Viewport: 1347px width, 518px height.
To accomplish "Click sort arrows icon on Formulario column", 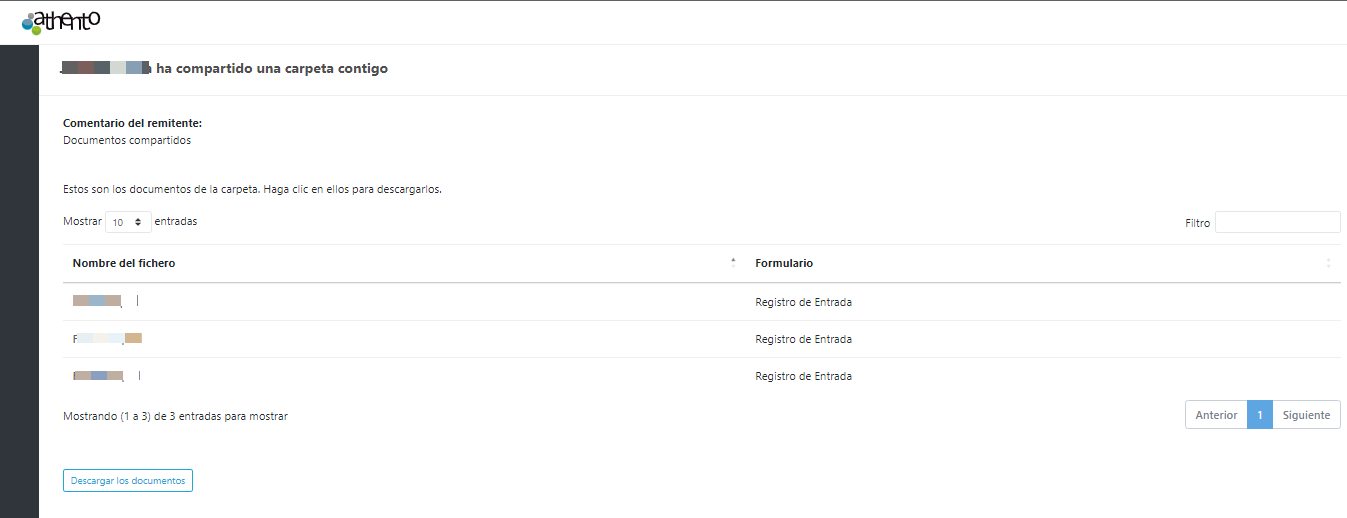I will [x=1328, y=263].
